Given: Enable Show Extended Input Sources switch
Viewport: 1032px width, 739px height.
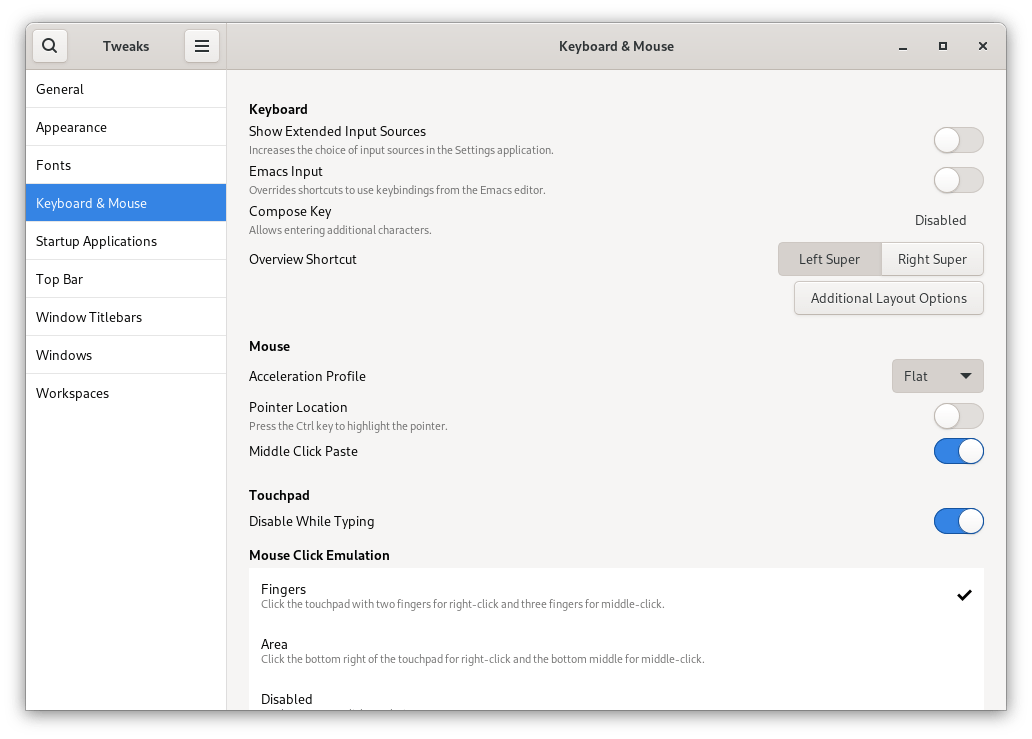Looking at the screenshot, I should click(x=958, y=140).
